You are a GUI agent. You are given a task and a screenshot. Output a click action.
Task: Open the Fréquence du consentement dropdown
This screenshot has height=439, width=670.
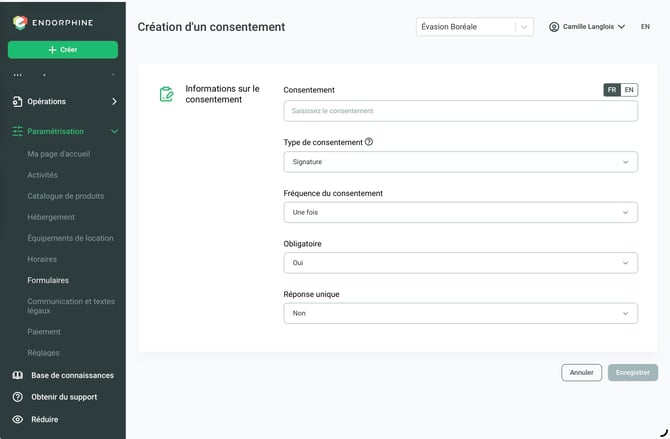pos(461,212)
